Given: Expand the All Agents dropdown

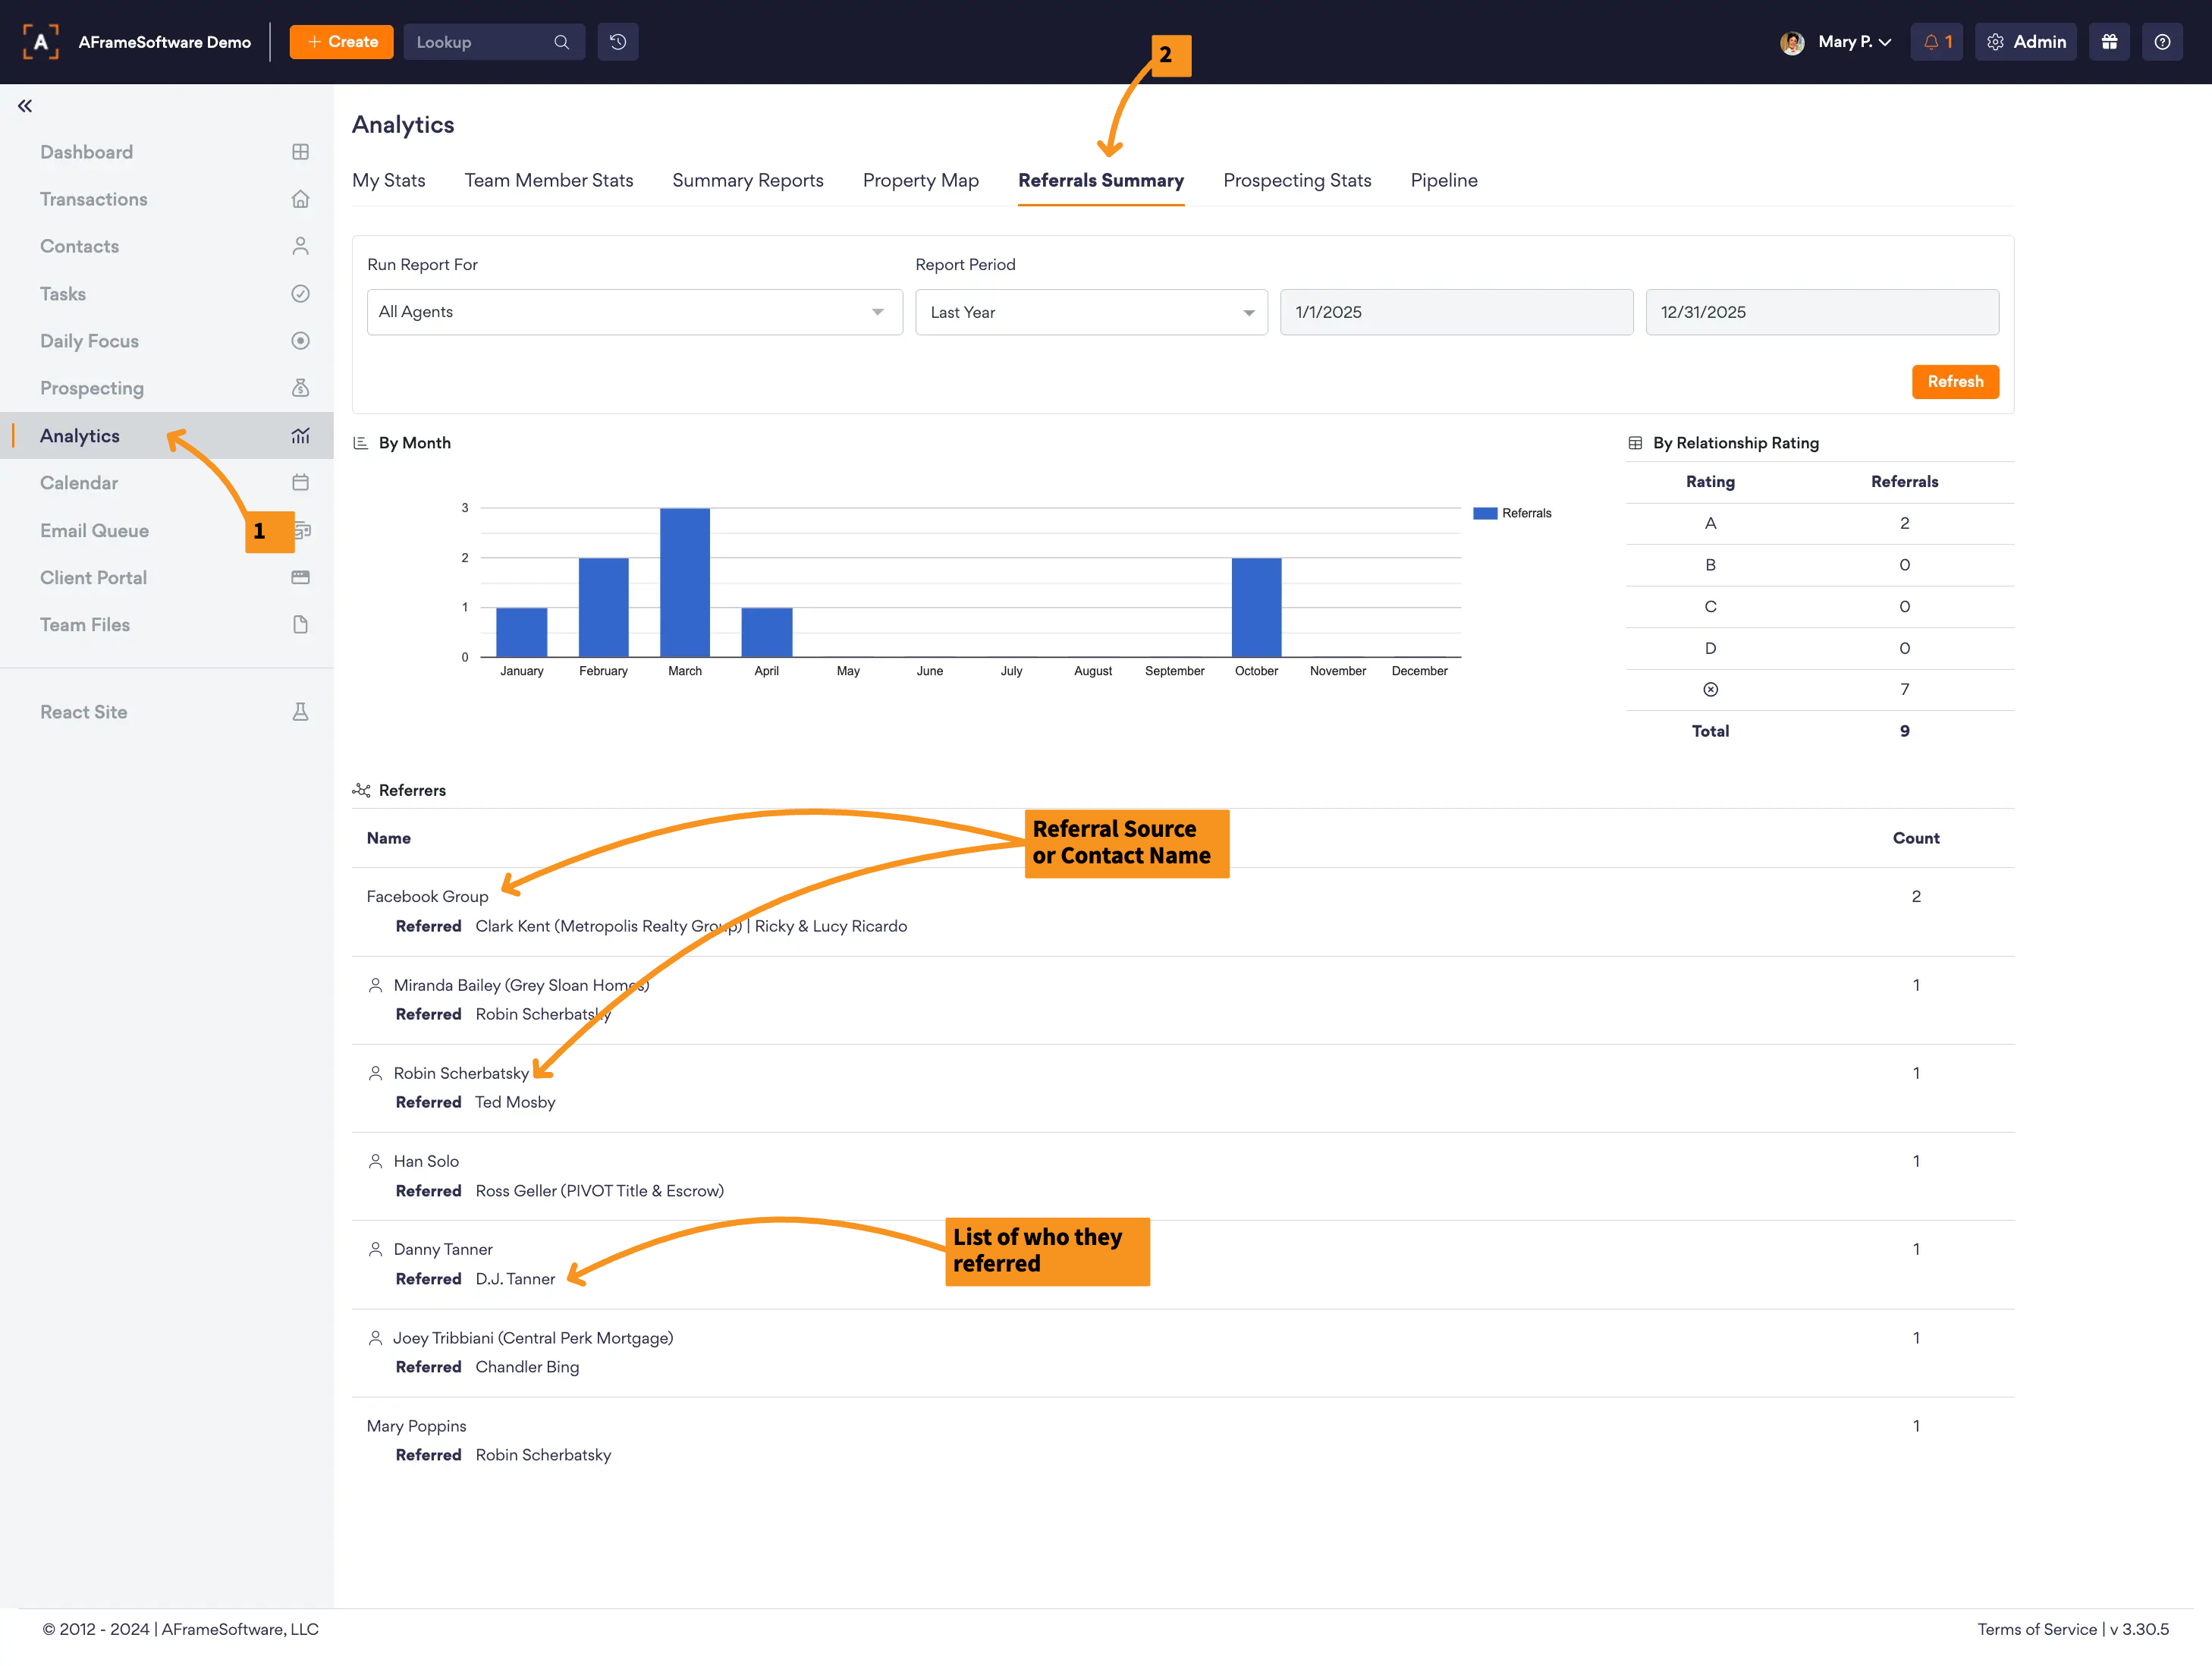Looking at the screenshot, I should tap(634, 312).
